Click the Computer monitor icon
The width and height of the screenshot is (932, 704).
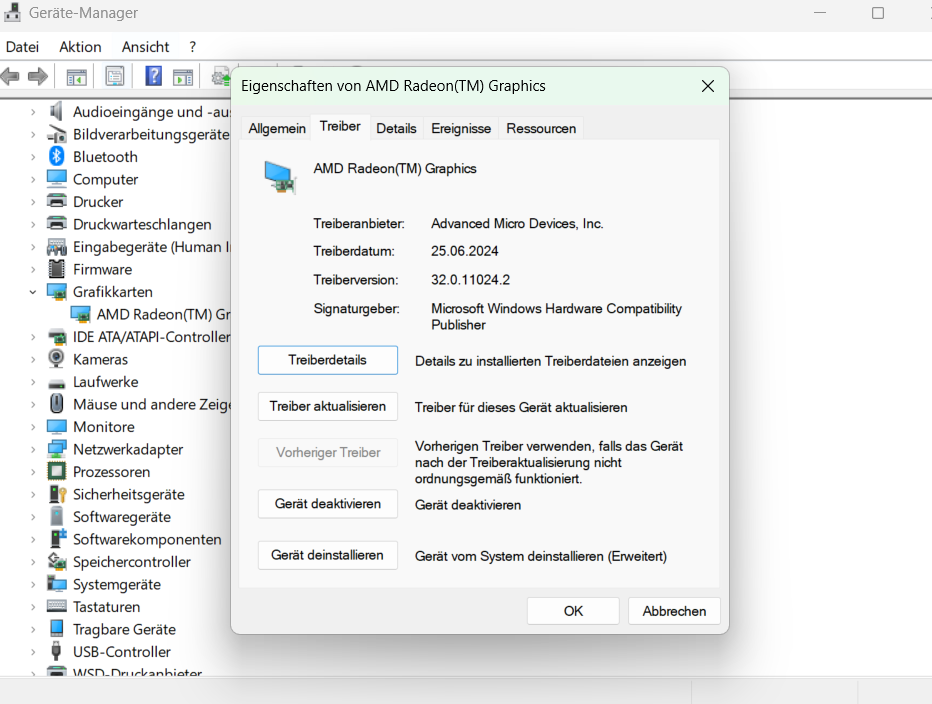pyautogui.click(x=56, y=179)
